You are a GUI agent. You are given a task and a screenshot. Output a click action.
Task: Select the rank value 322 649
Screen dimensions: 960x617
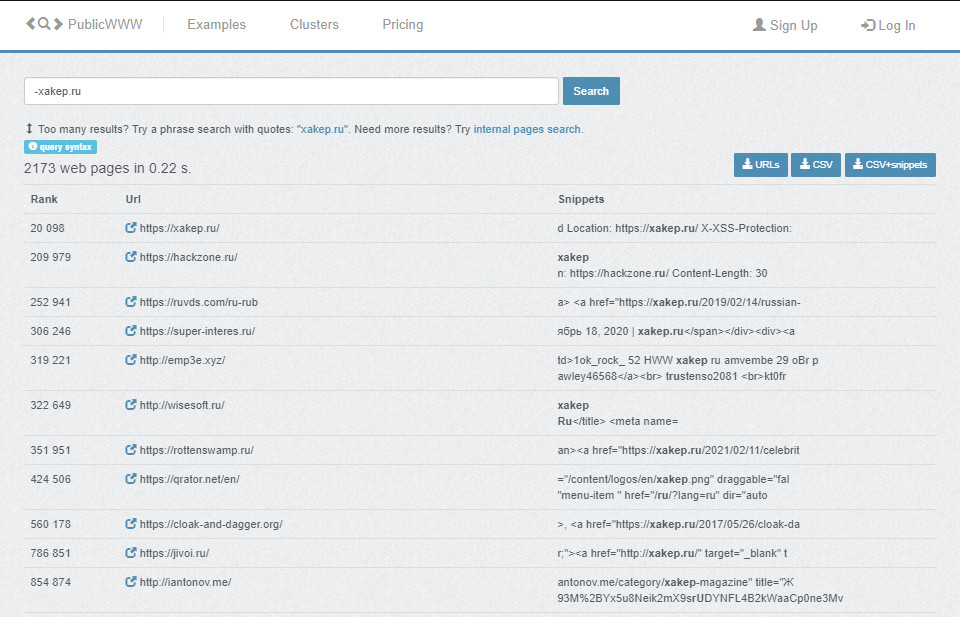click(50, 405)
